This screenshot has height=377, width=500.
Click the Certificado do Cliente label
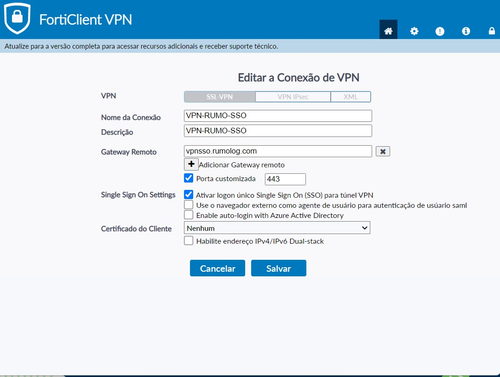(136, 229)
